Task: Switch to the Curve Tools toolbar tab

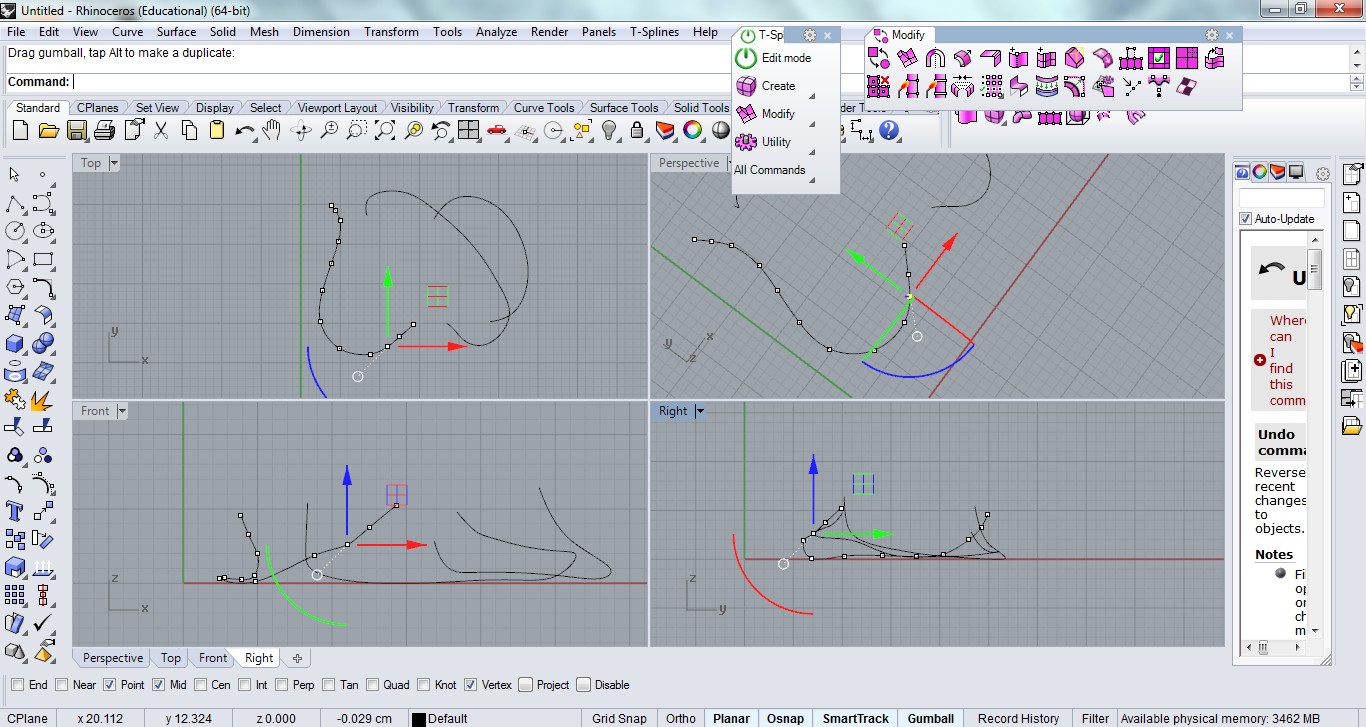Action: coord(544,108)
